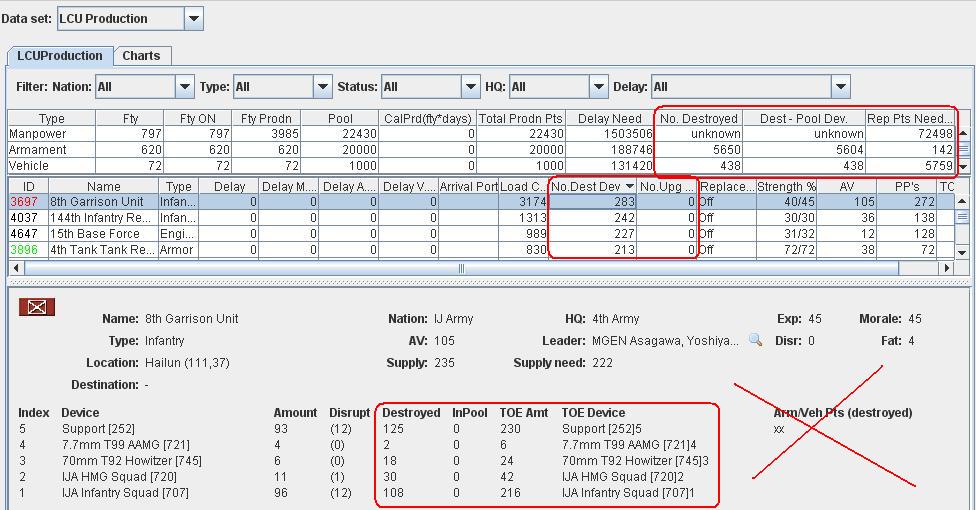980x510 pixels.
Task: Click the IJA HMG Squad [720] device
Action: tap(119, 477)
